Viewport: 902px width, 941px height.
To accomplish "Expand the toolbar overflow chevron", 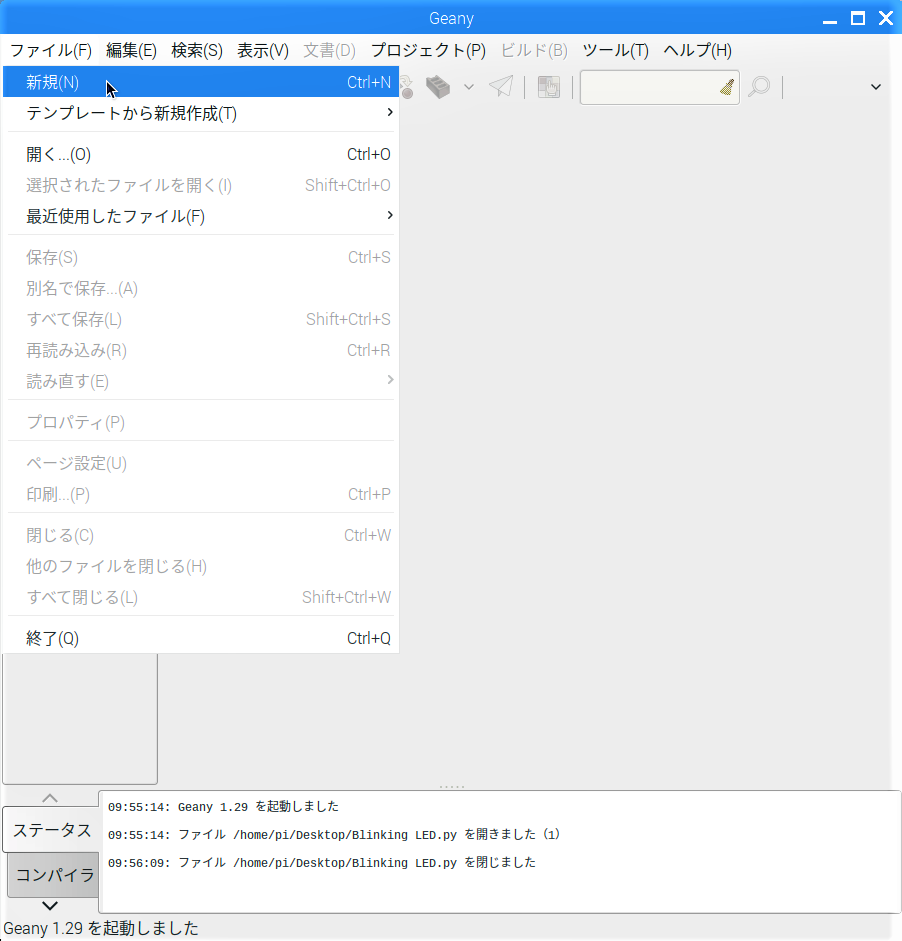I will [876, 87].
